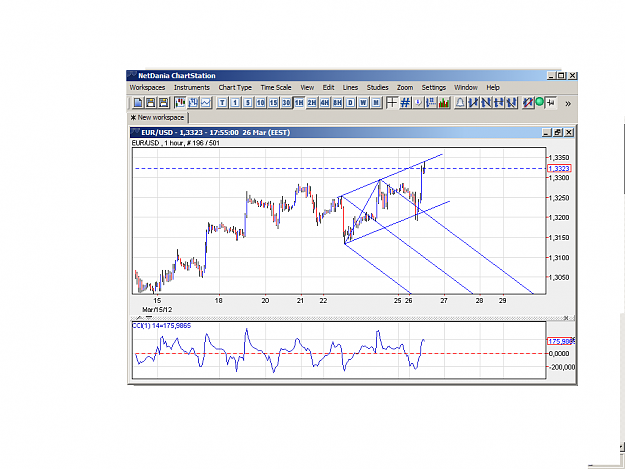This screenshot has width=625, height=469.
Task: Click the 1,3350 price axis label
Action: click(559, 158)
